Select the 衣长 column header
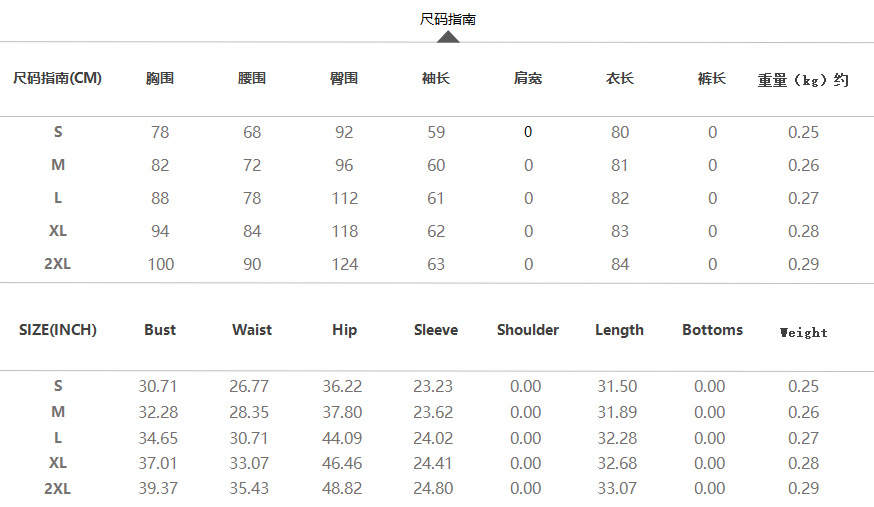Screen dimensions: 874x507 [x=620, y=78]
